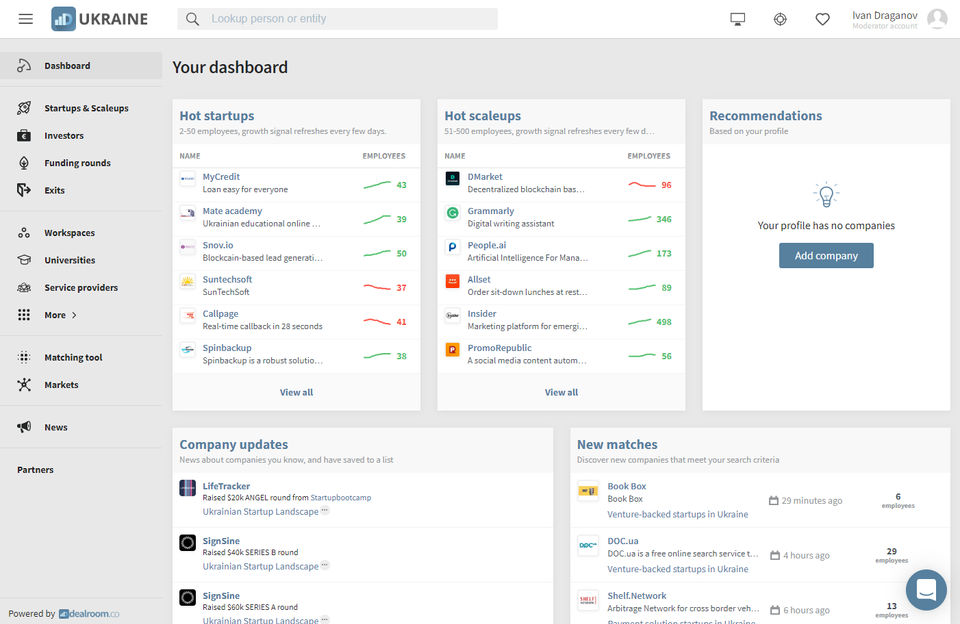
Task: Open the Startupbootcamp investor link
Action: pos(340,498)
